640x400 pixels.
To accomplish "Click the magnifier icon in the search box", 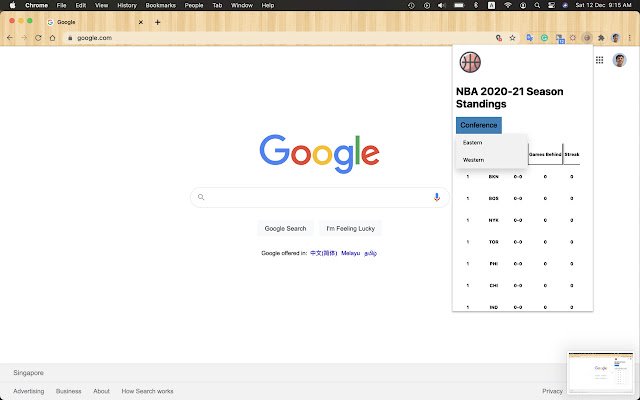I will 201,197.
